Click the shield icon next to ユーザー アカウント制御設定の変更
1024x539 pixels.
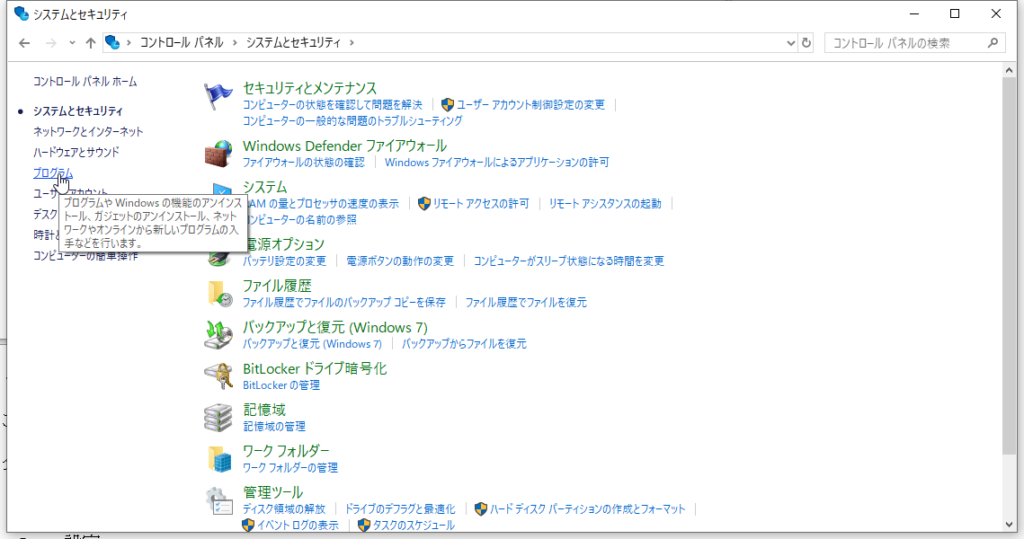447,105
